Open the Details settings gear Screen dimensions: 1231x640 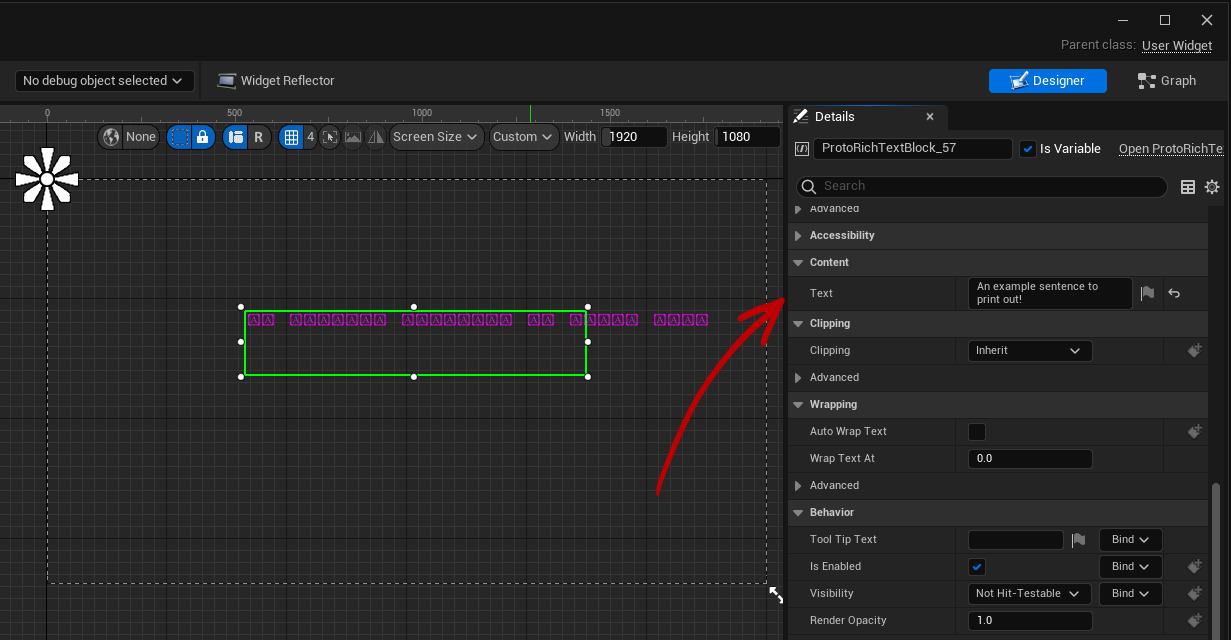[1212, 187]
